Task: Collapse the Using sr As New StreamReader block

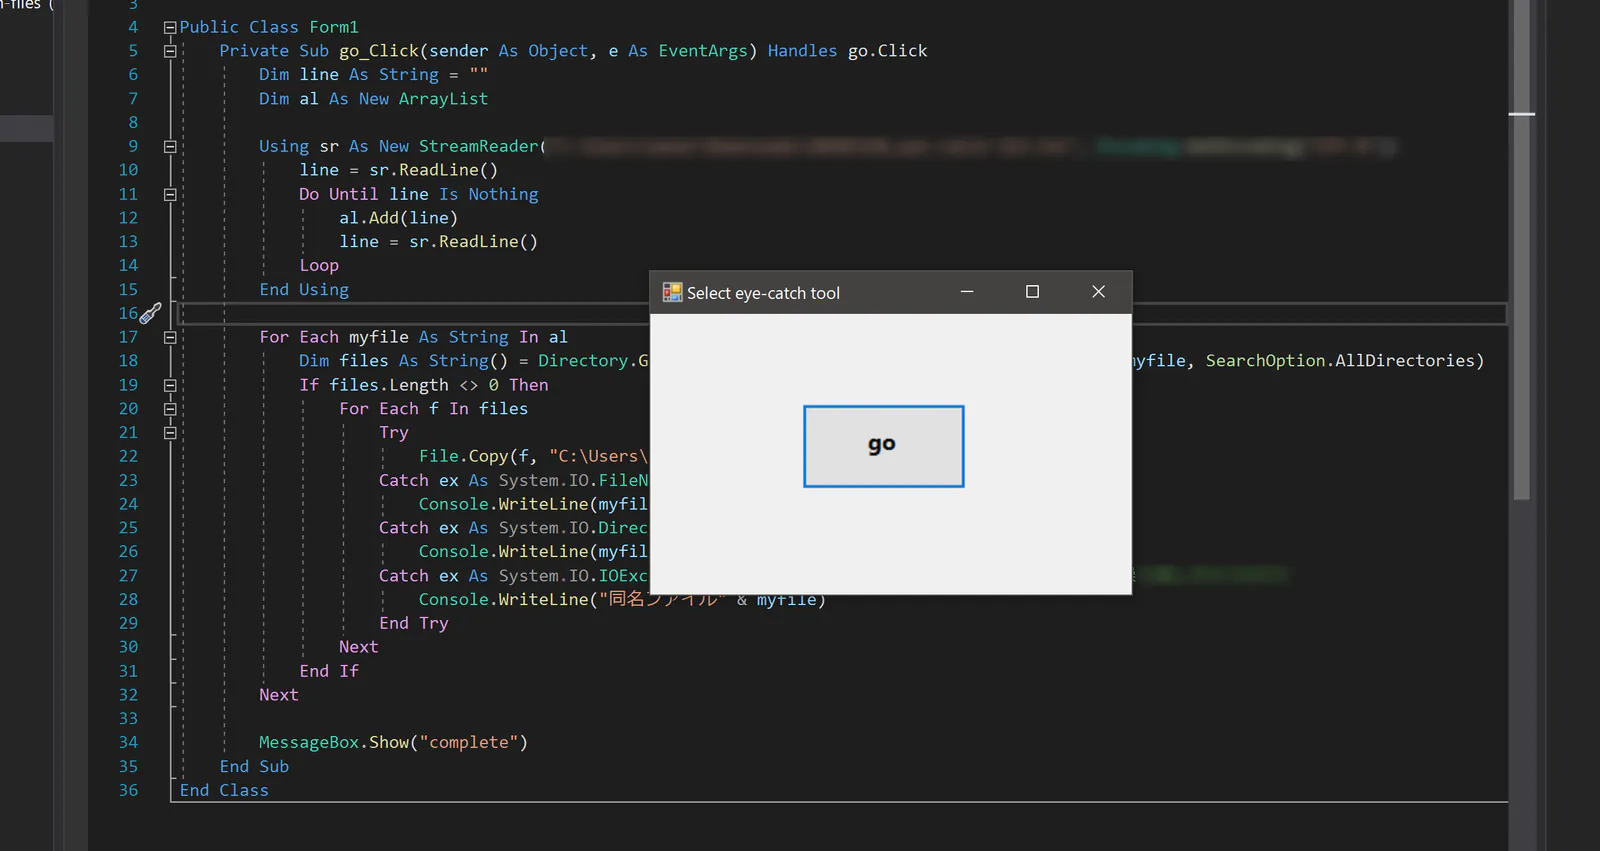Action: point(170,147)
